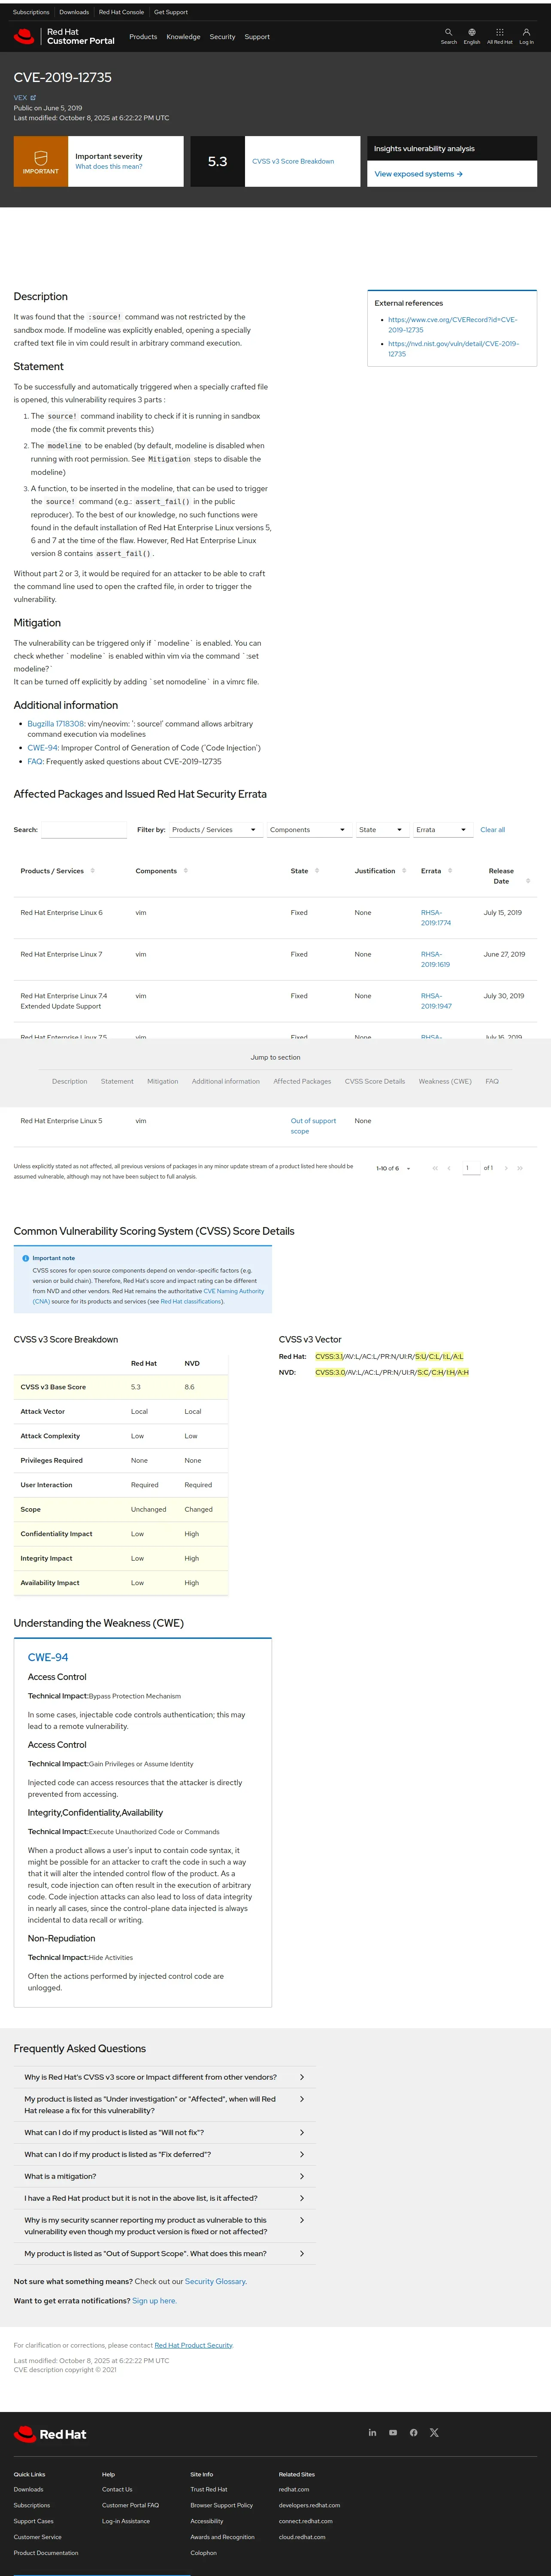This screenshot has width=551, height=2576.
Task: Click 'Out of support scope' state link
Action: pyautogui.click(x=313, y=1126)
